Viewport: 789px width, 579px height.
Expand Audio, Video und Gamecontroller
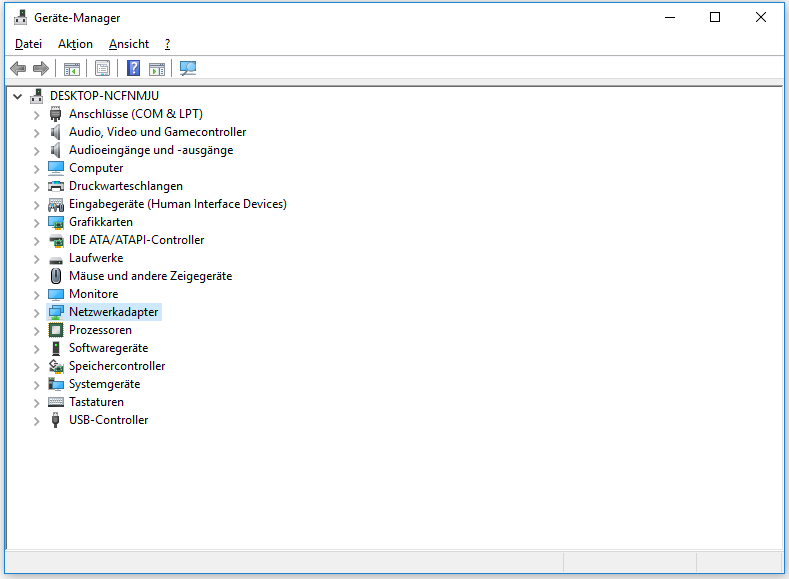point(36,133)
